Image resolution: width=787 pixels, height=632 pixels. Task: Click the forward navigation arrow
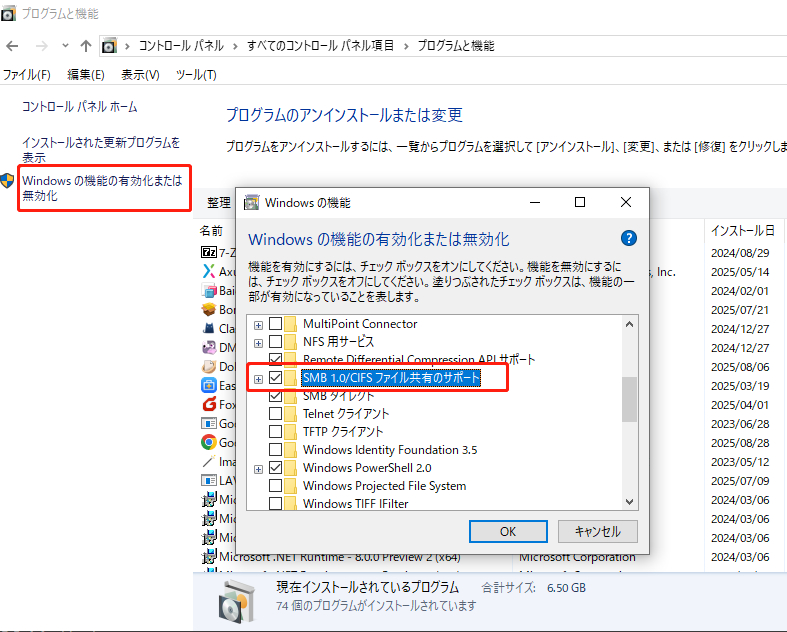[x=42, y=46]
